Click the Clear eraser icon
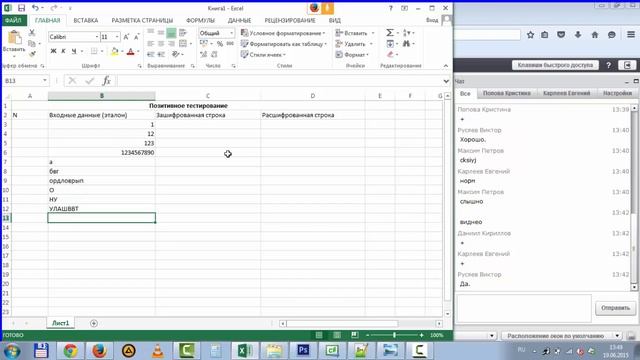The image size is (640, 360). (391, 54)
